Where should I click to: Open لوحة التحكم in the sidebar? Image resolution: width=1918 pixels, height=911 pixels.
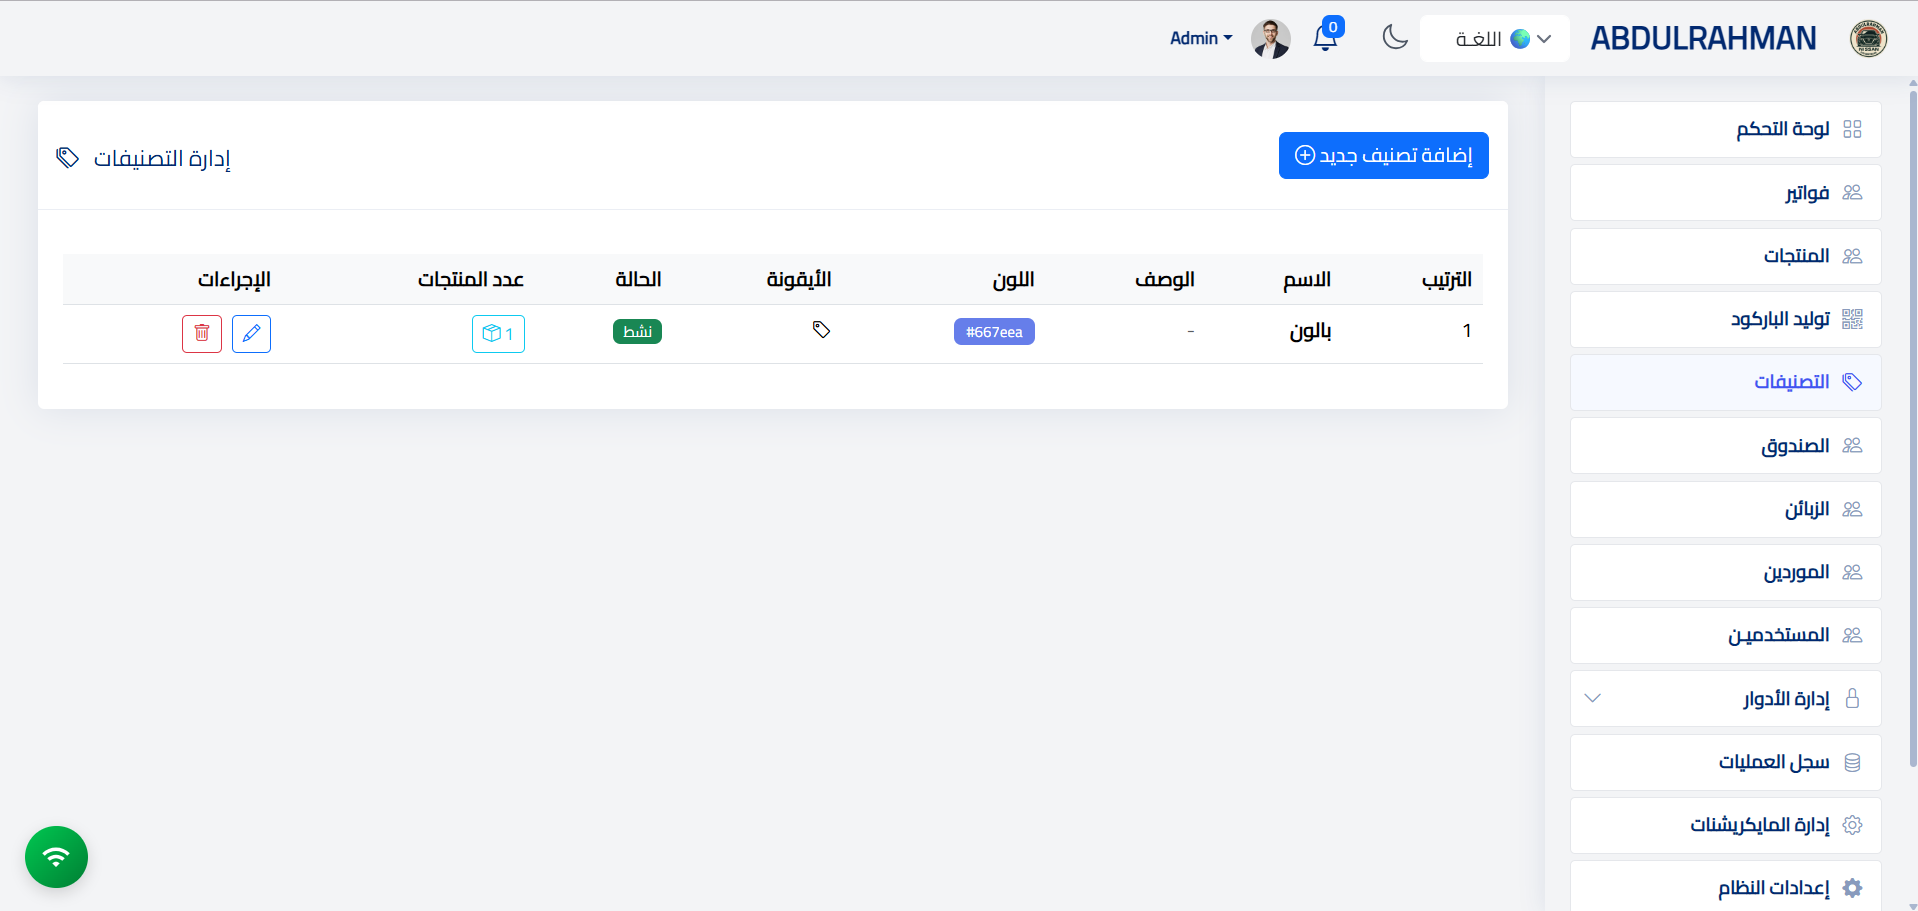click(x=1725, y=129)
